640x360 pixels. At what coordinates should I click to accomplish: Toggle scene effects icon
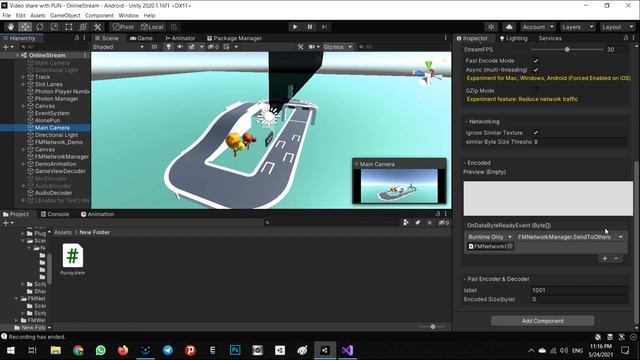(191, 47)
